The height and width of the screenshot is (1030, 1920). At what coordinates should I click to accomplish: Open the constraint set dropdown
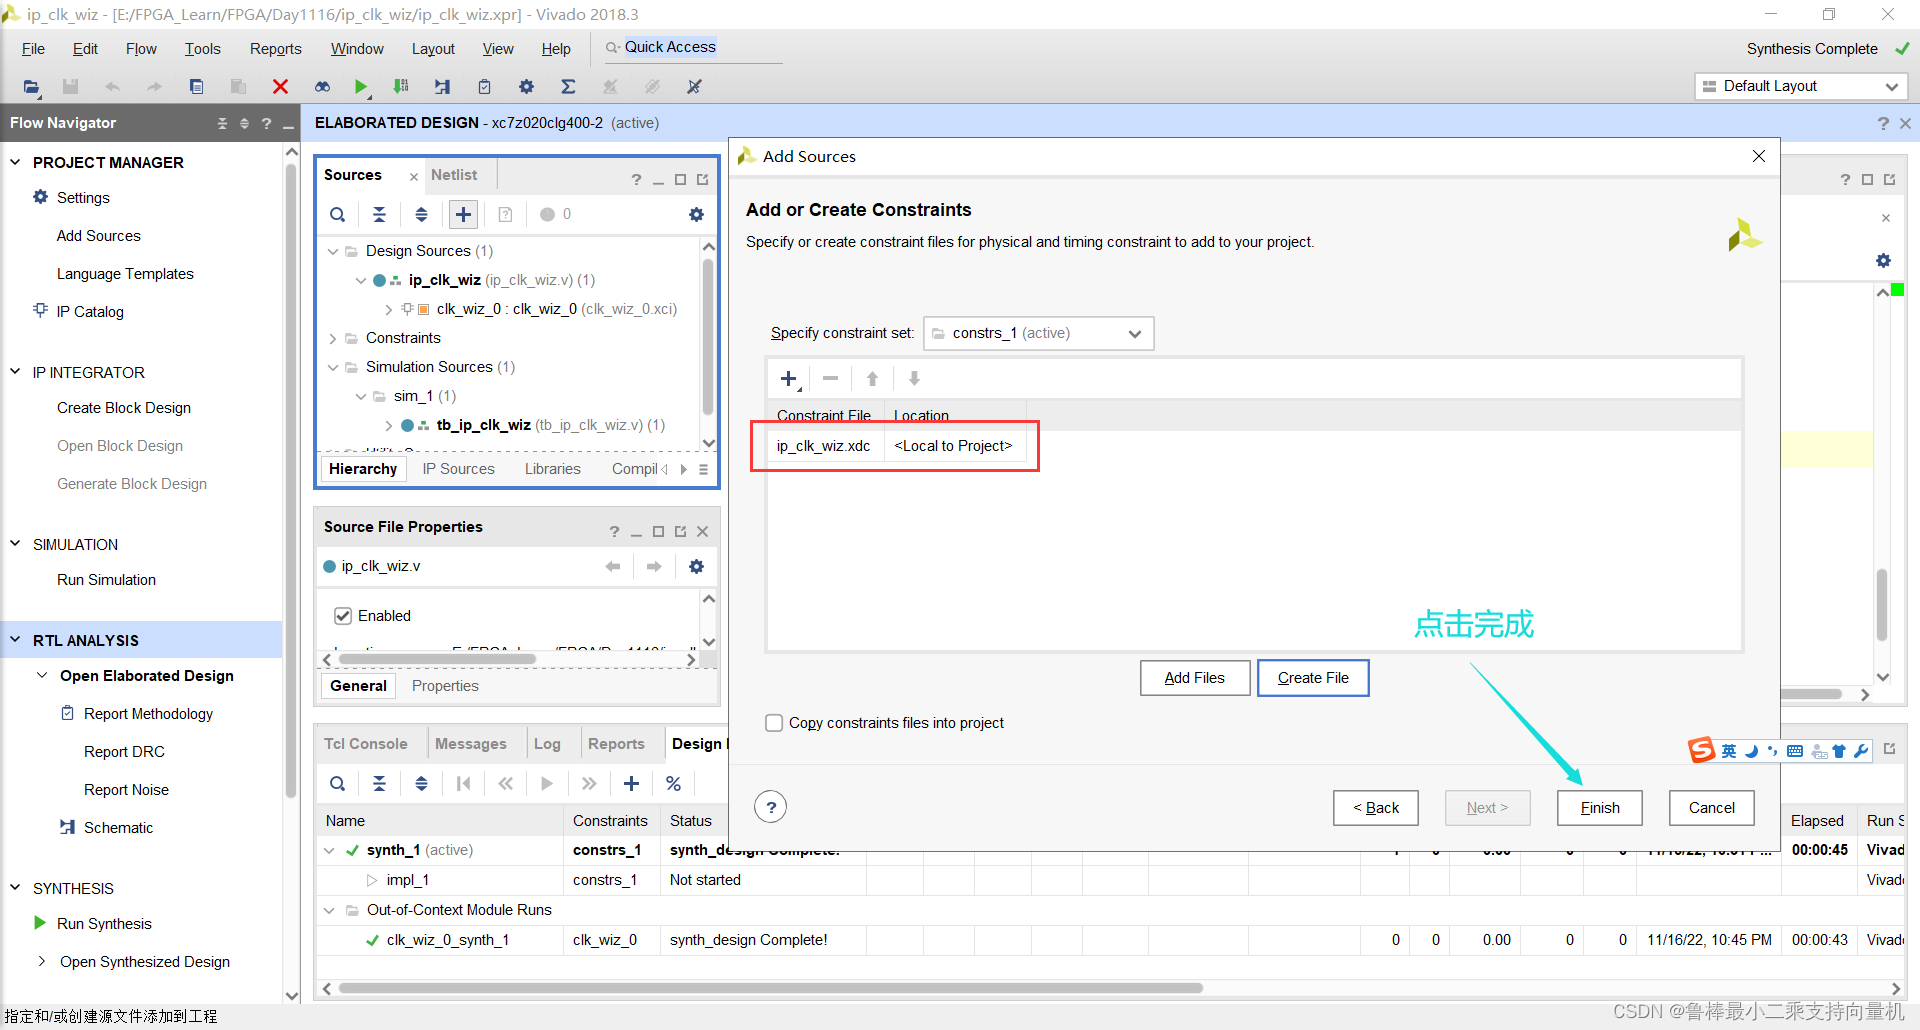[1038, 333]
